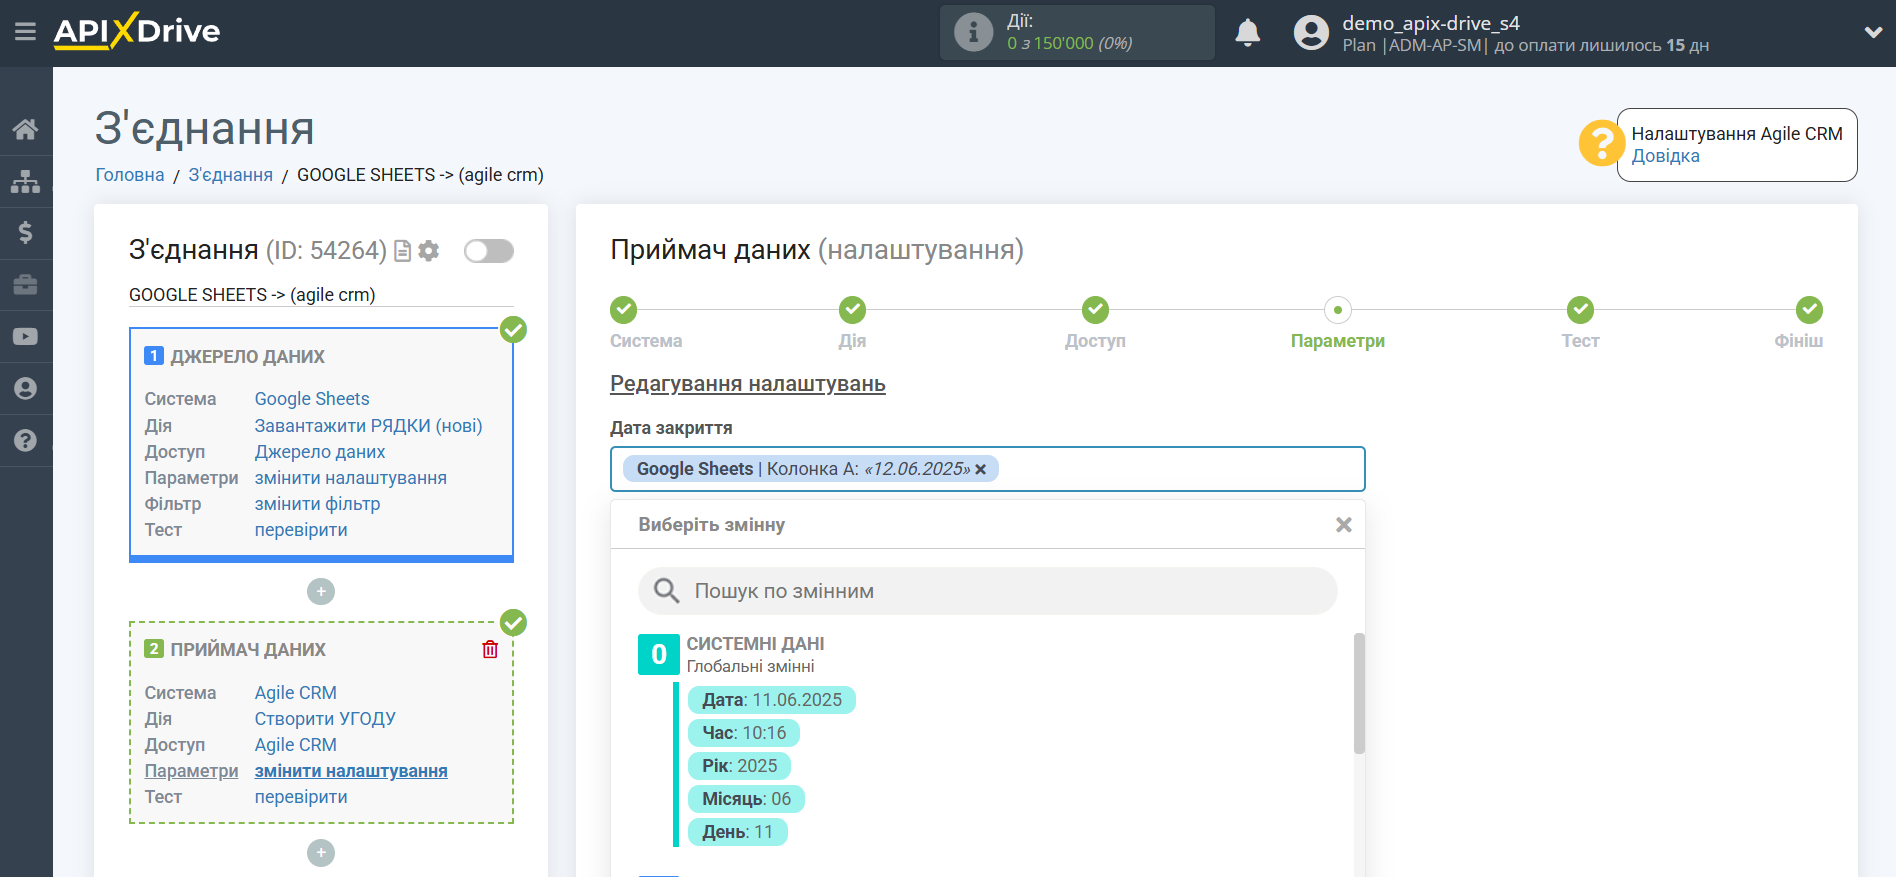Screen dimensions: 1896x877
Task: Open the hamburger menu
Action: tap(25, 32)
